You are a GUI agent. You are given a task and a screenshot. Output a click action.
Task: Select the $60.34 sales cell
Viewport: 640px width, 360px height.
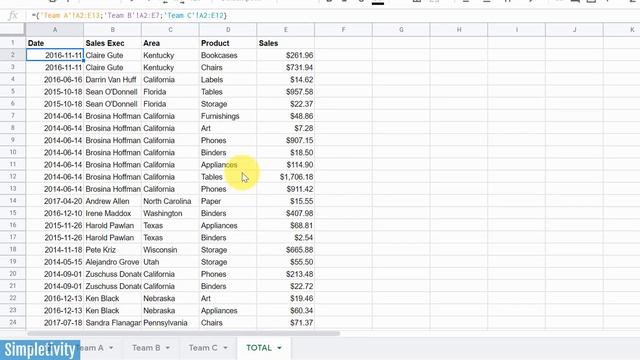[286, 311]
